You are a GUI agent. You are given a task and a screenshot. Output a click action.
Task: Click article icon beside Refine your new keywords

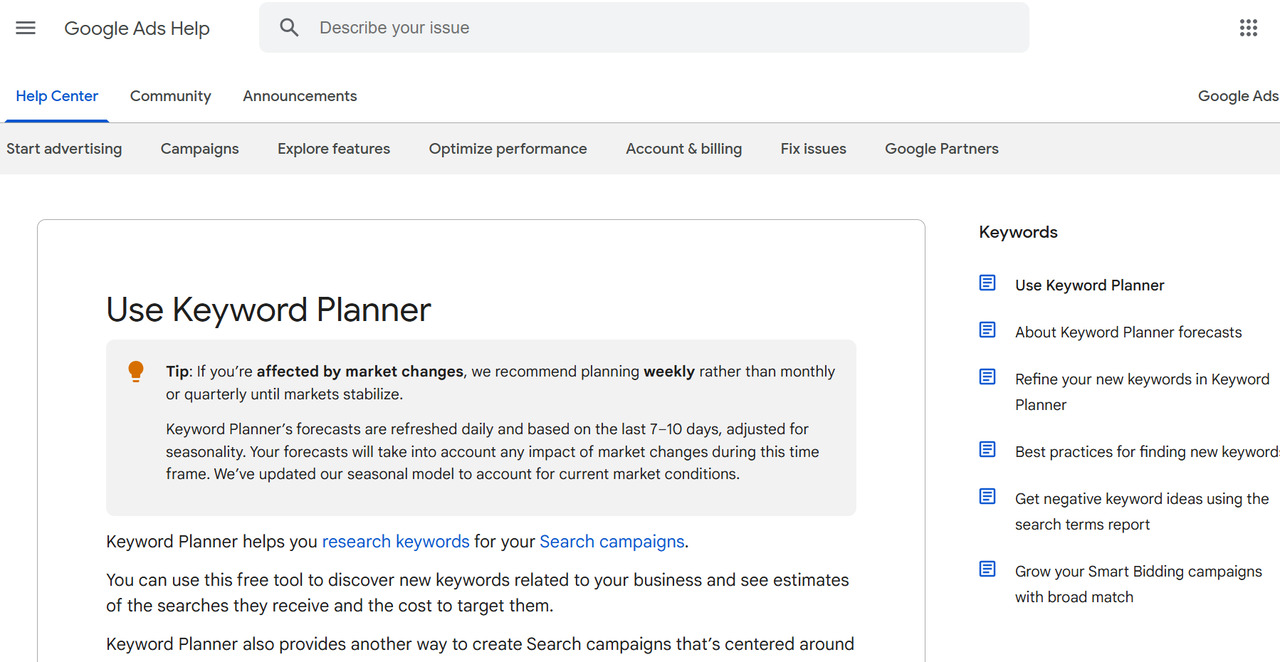pos(987,377)
